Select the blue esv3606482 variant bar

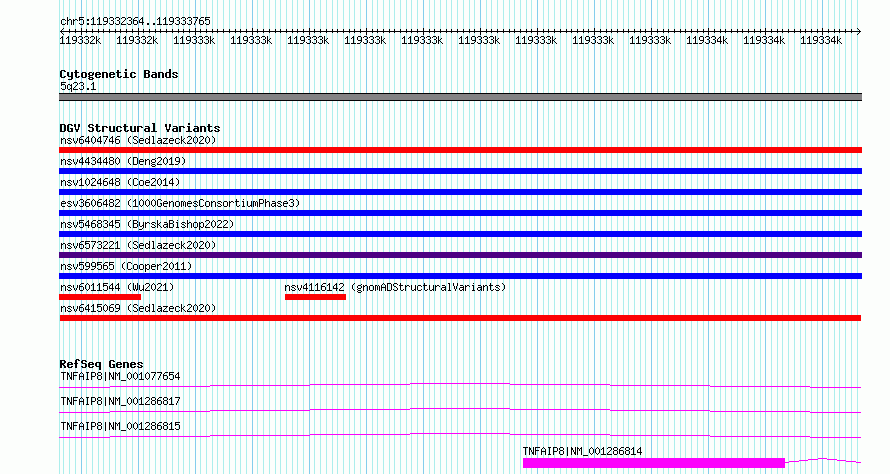point(460,213)
